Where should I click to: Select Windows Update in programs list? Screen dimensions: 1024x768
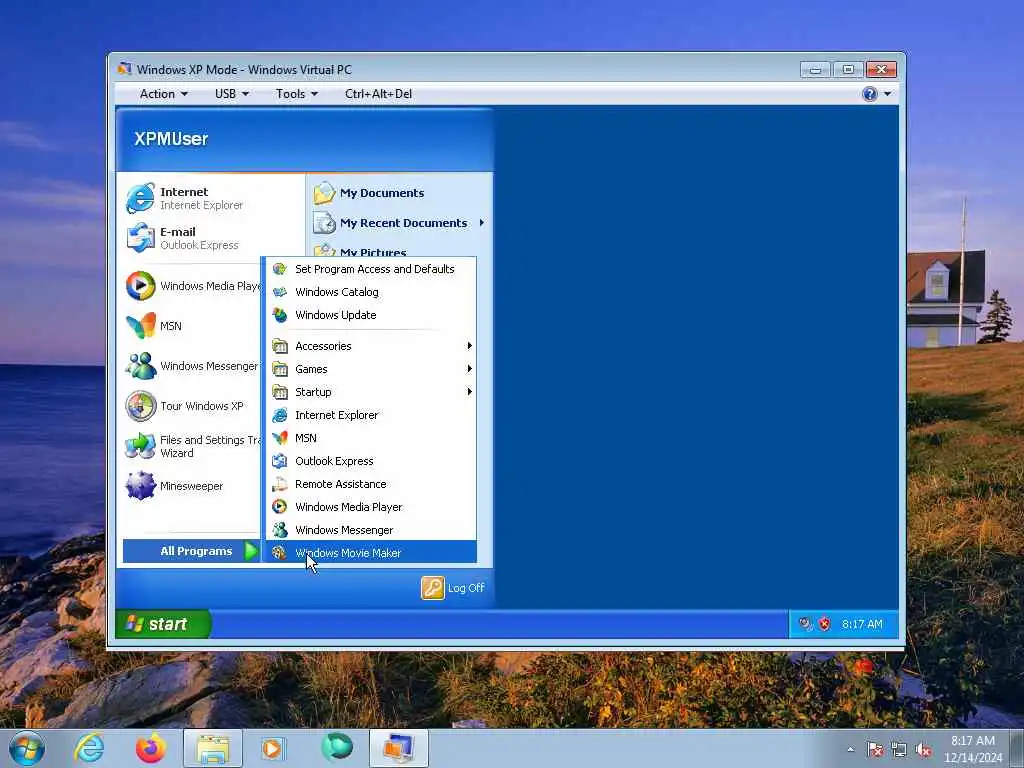click(x=370, y=315)
